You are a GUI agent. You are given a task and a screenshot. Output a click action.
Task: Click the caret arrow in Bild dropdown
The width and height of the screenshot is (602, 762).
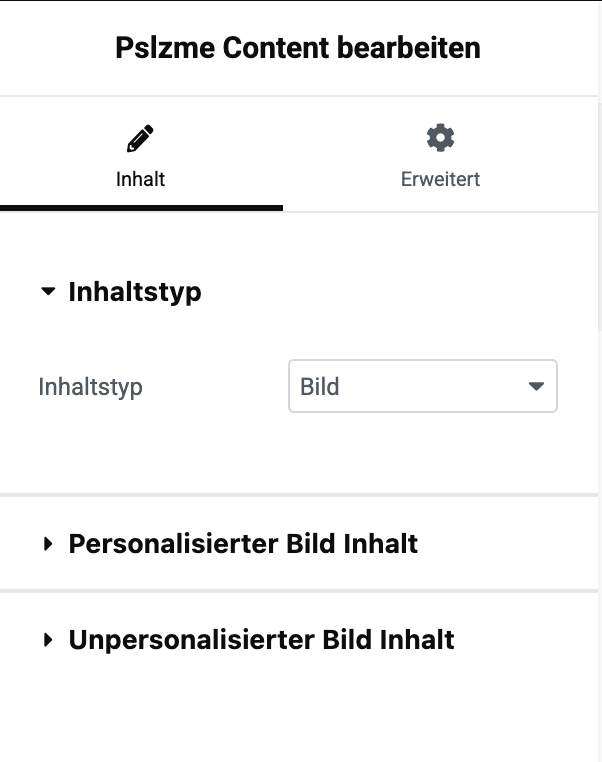pyautogui.click(x=536, y=386)
